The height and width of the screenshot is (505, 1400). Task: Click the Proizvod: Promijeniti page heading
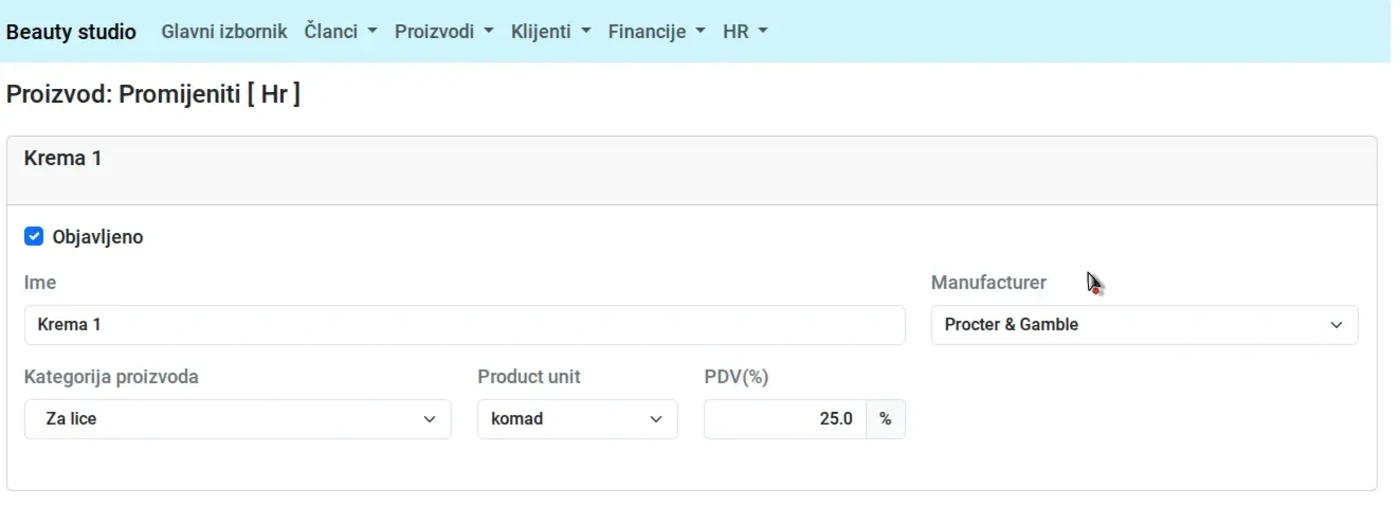(153, 95)
